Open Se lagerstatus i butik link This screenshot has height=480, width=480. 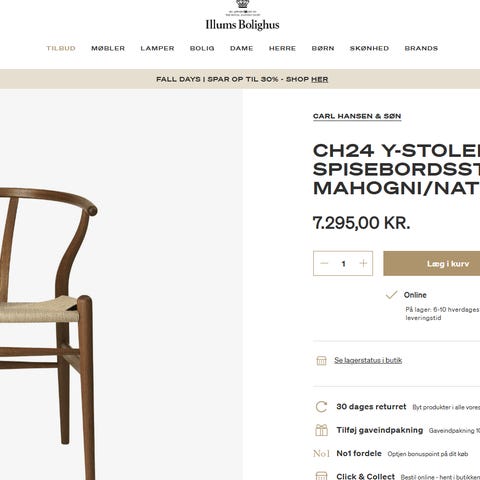[368, 360]
